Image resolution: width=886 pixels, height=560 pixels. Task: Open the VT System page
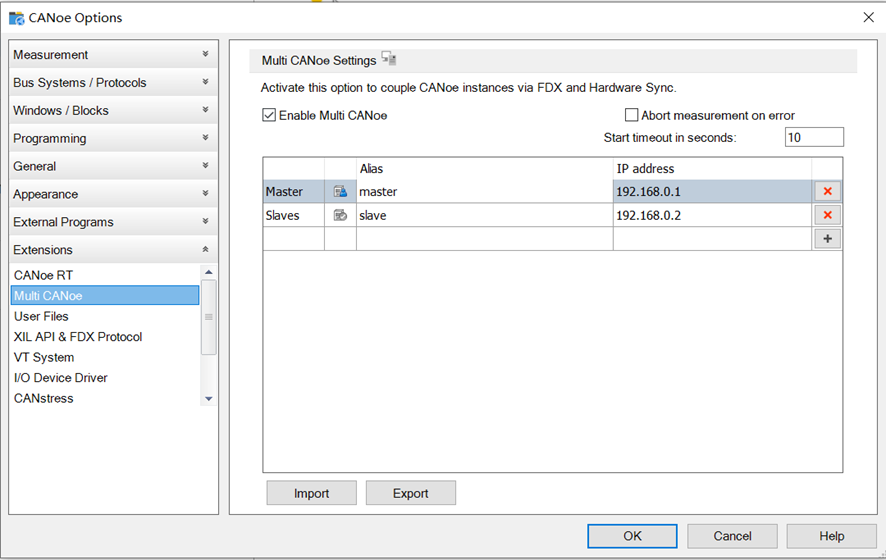[105, 357]
